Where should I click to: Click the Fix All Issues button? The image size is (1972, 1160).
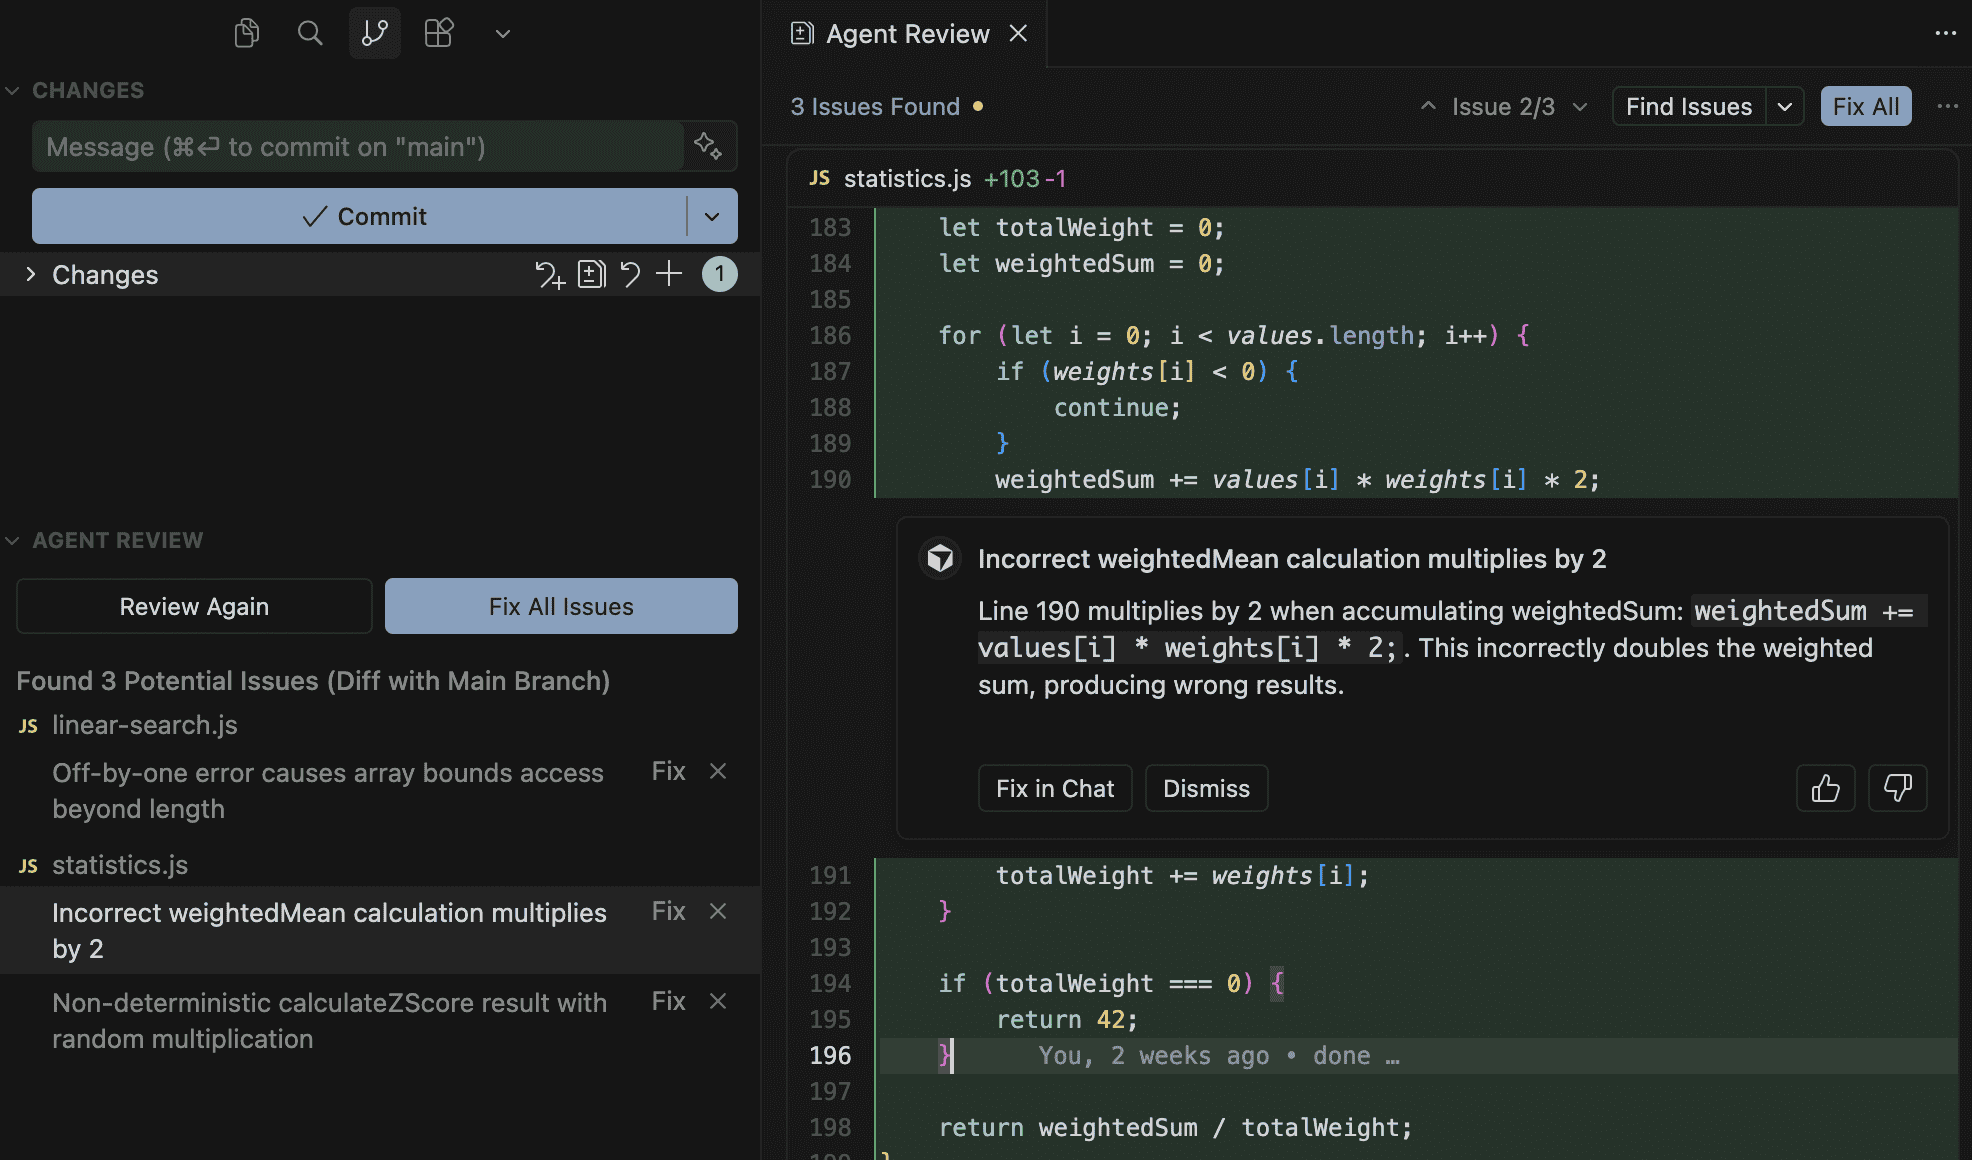coord(561,606)
